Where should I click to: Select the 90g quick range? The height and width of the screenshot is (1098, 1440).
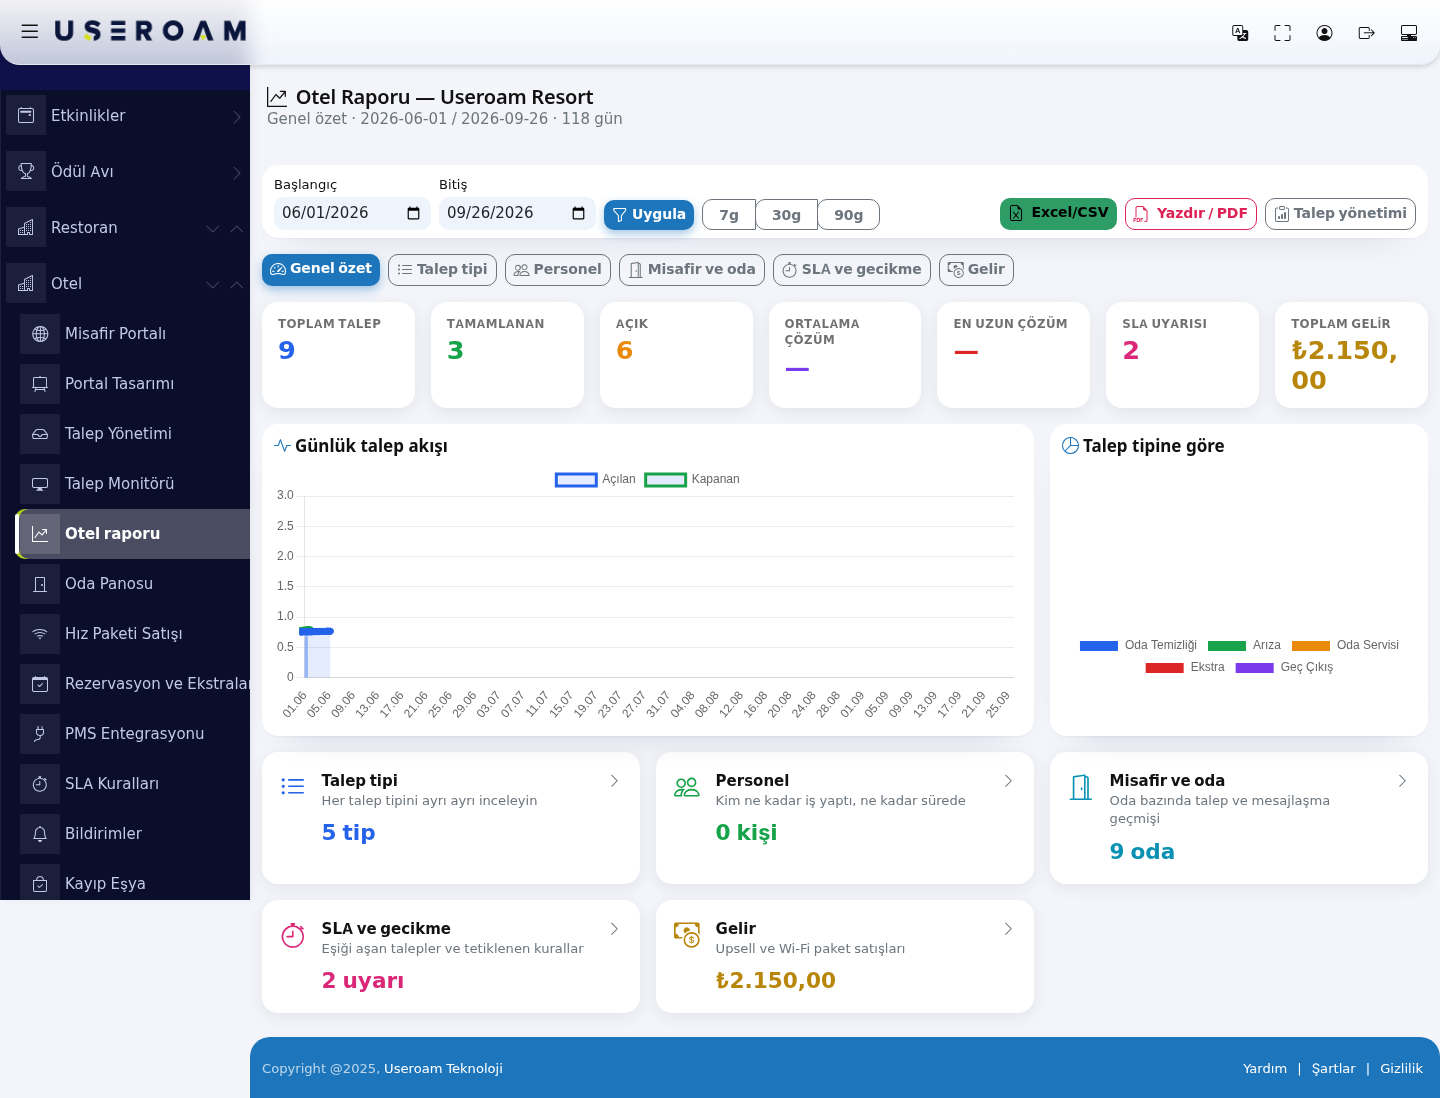point(849,215)
